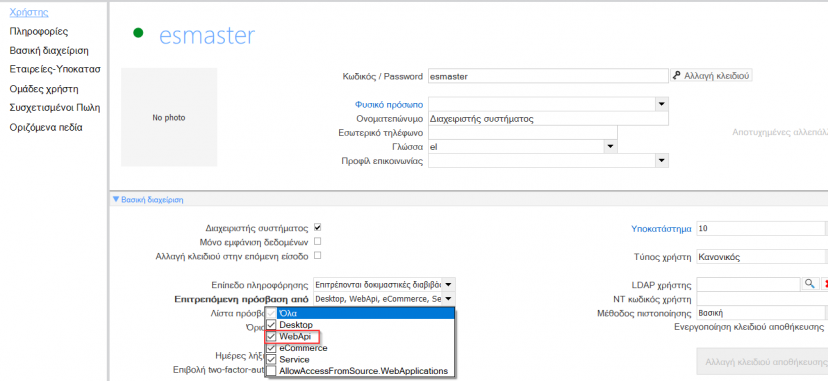Image resolution: width=828 pixels, height=381 pixels.
Task: Open the Υποκατάστημα link label
Action: click(661, 229)
